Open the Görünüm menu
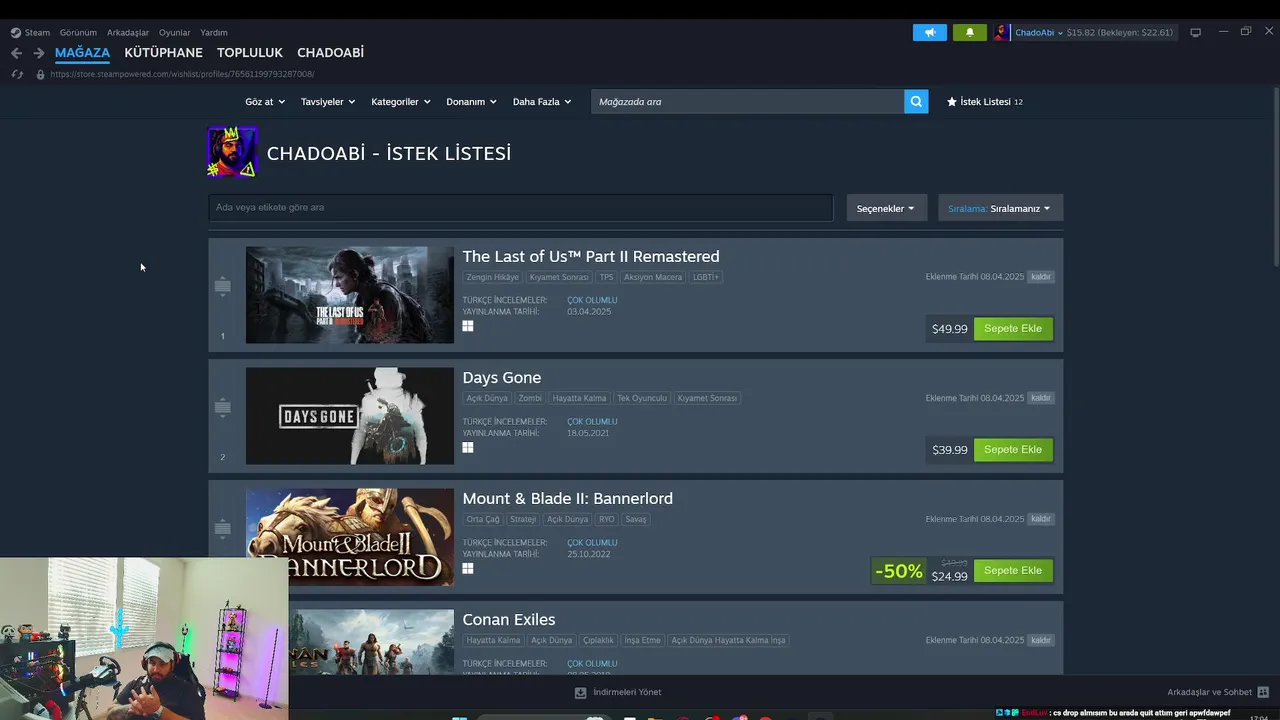Screen dimensions: 1280x720 point(78,32)
